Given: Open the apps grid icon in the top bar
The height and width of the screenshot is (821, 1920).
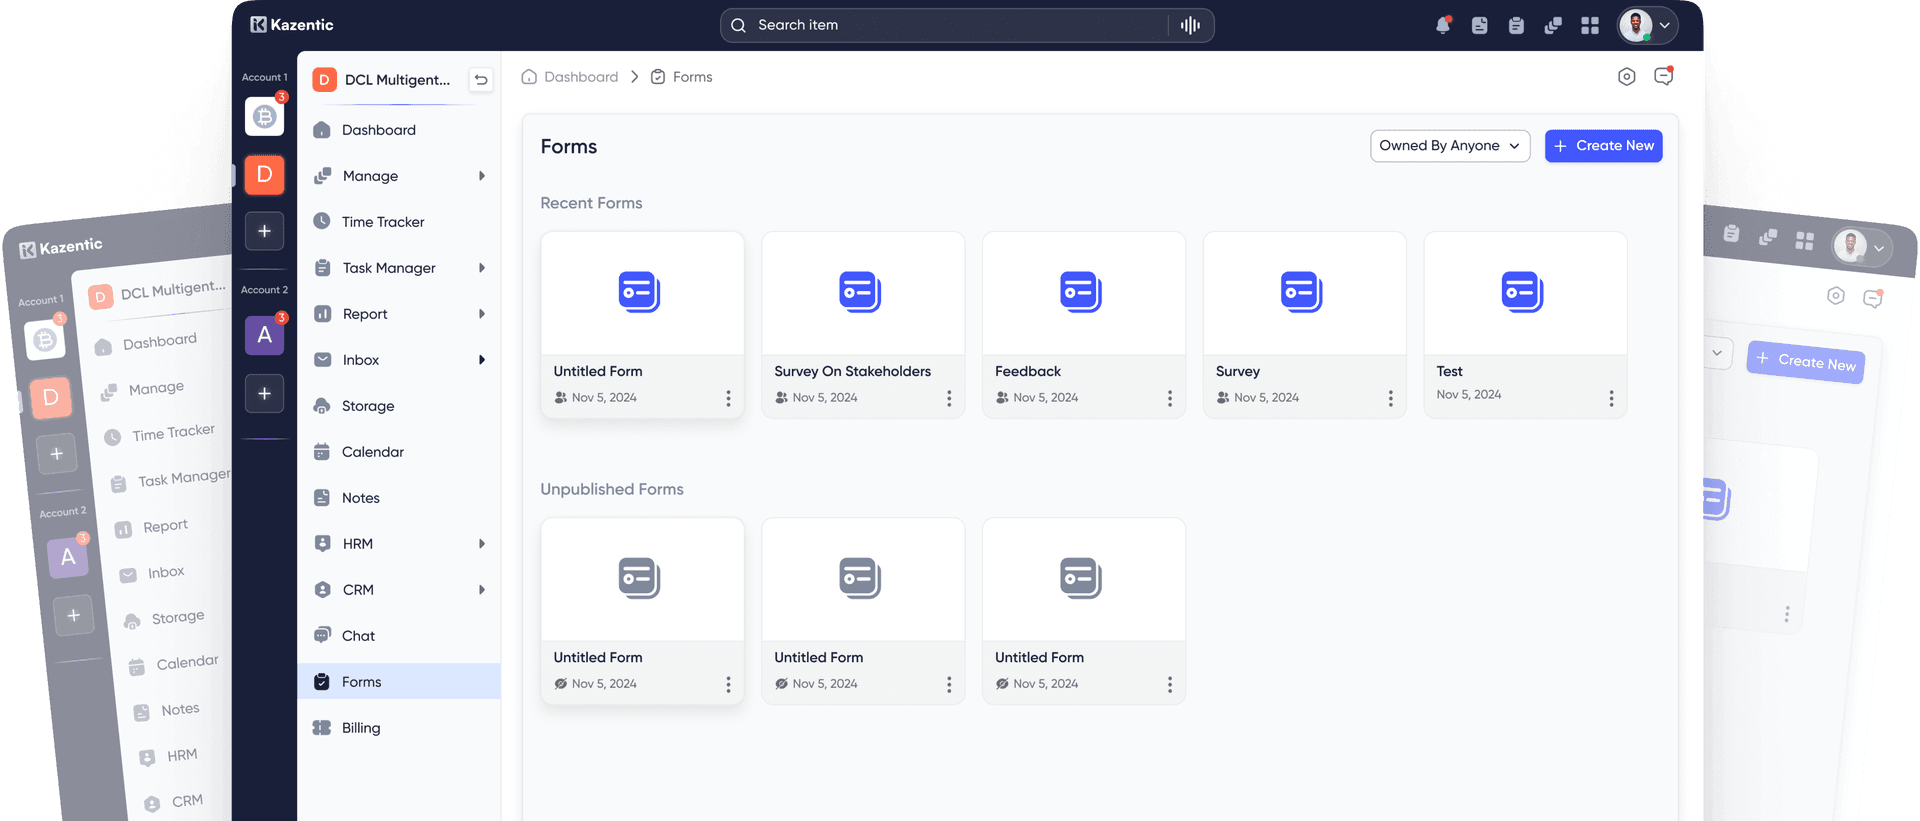Looking at the screenshot, I should pos(1590,26).
